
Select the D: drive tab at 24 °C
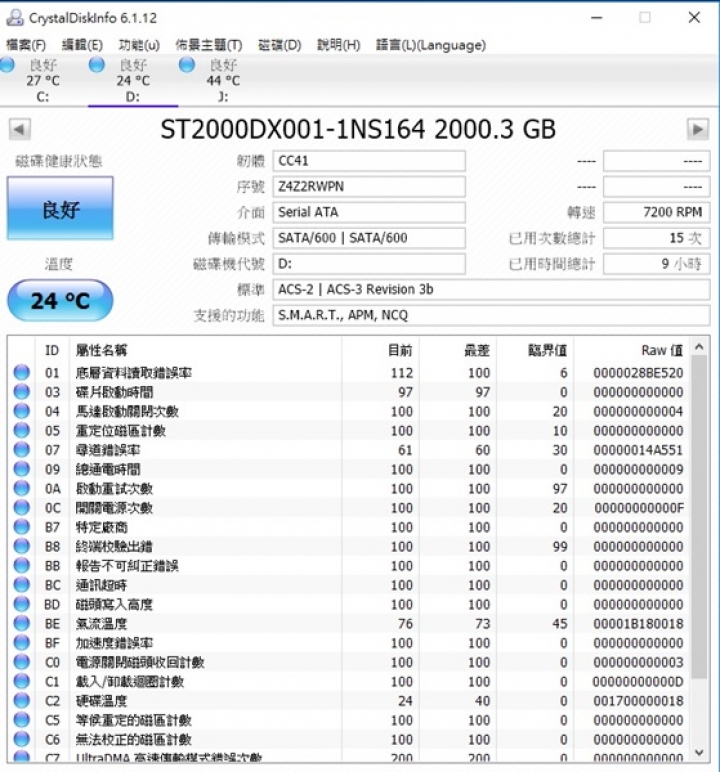pyautogui.click(x=133, y=81)
